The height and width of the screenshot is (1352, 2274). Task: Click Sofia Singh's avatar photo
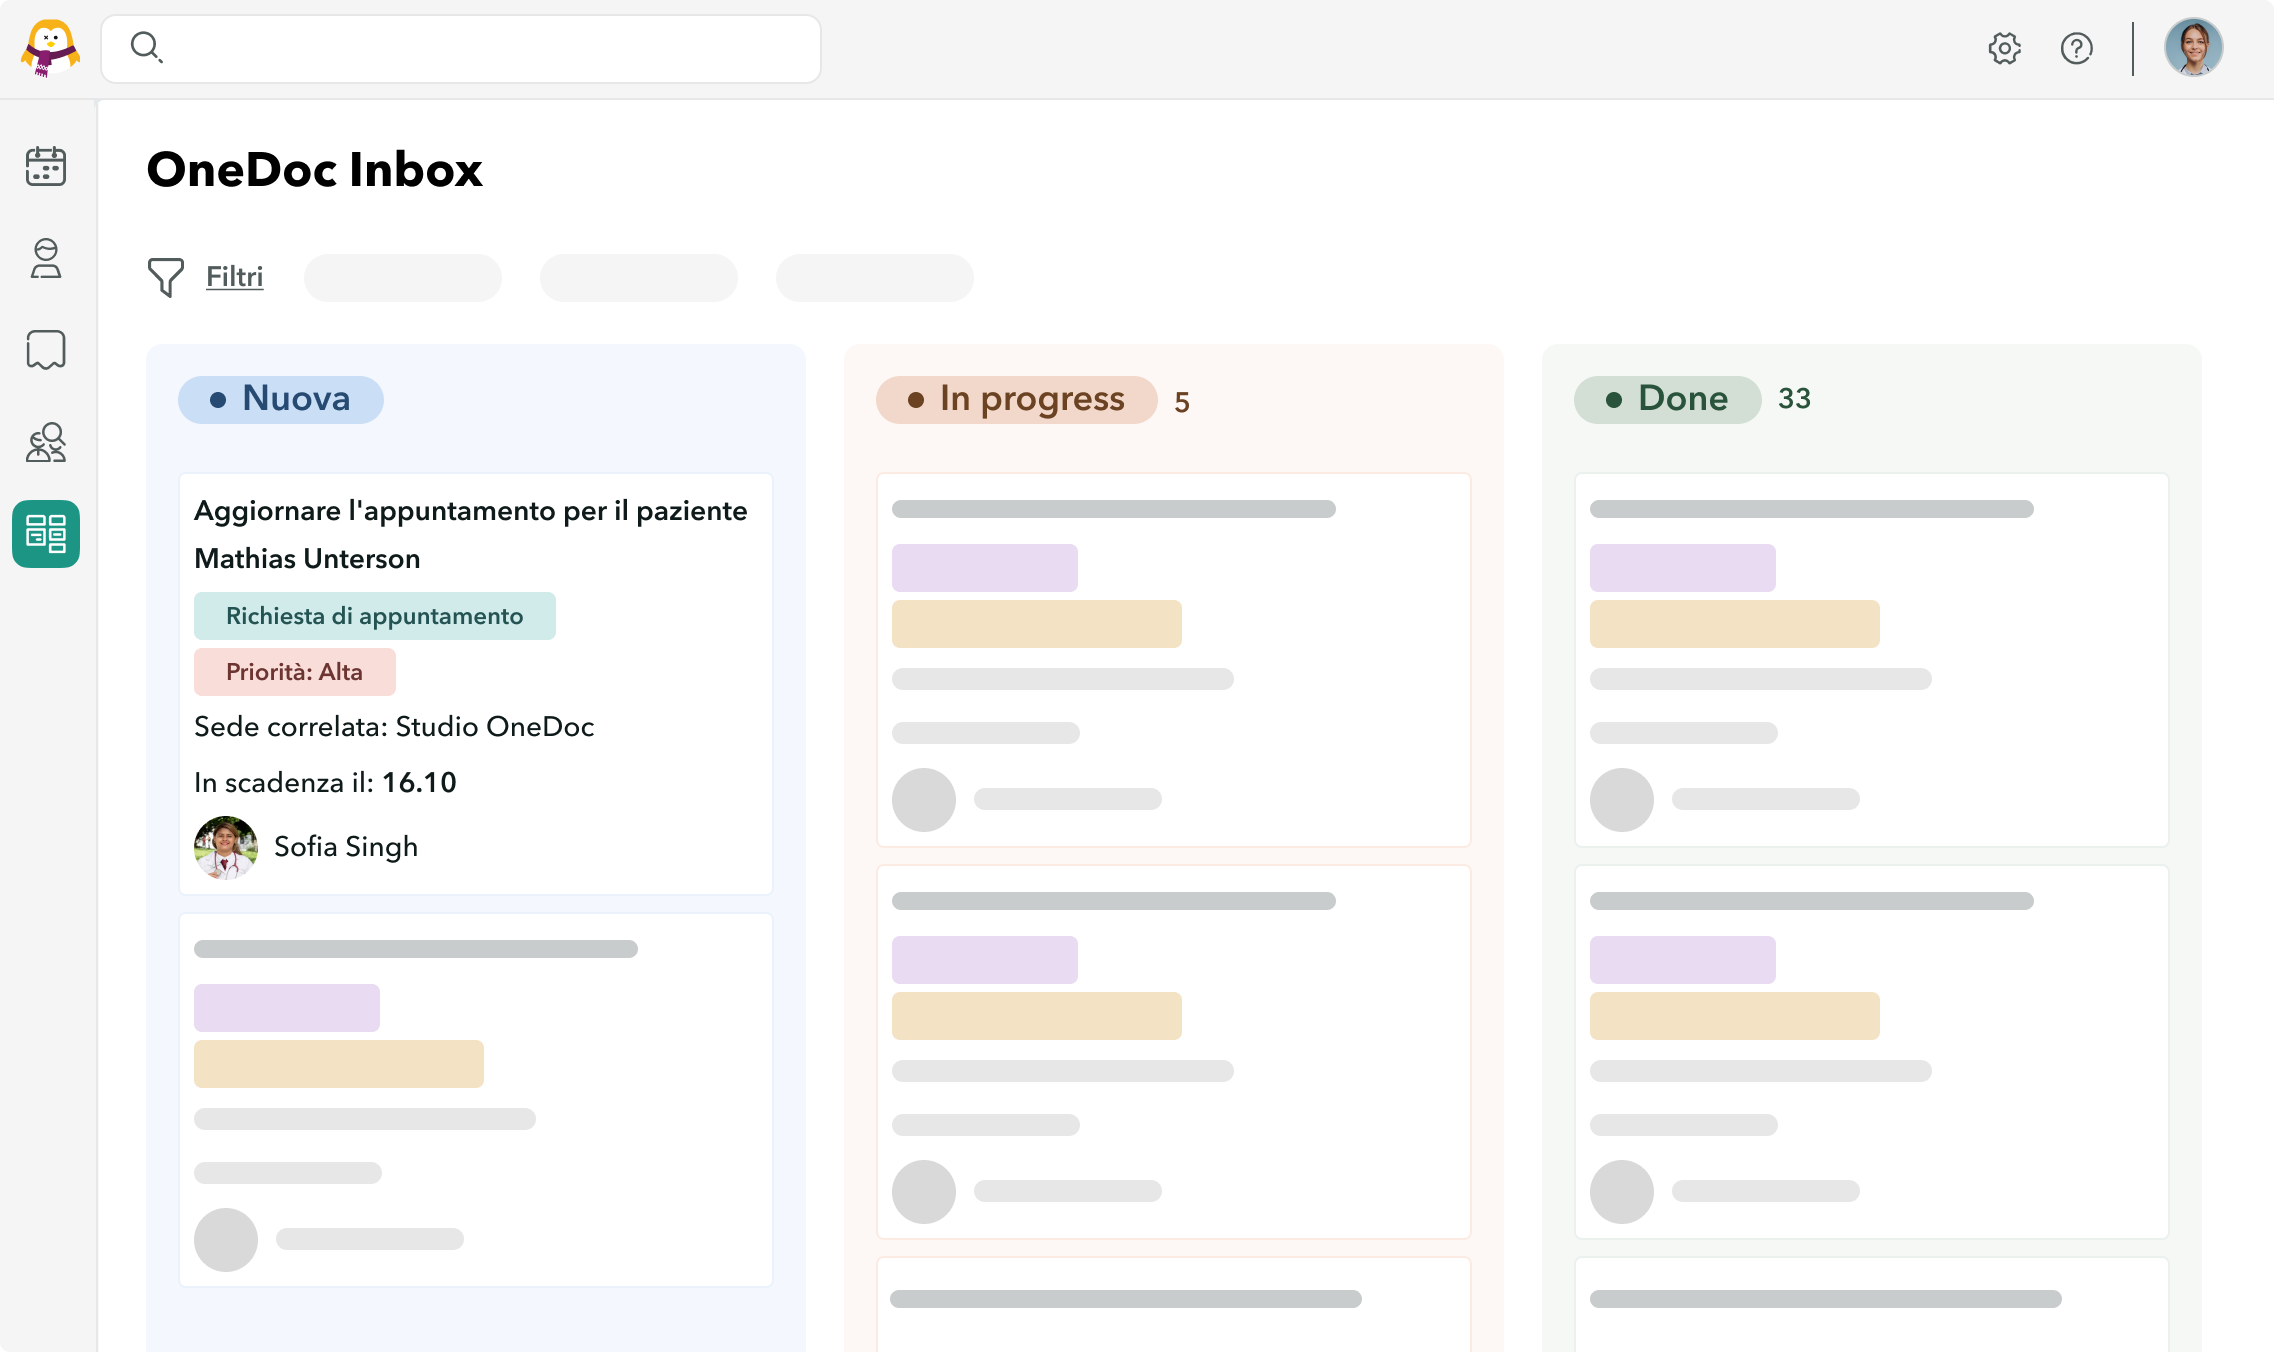point(226,848)
